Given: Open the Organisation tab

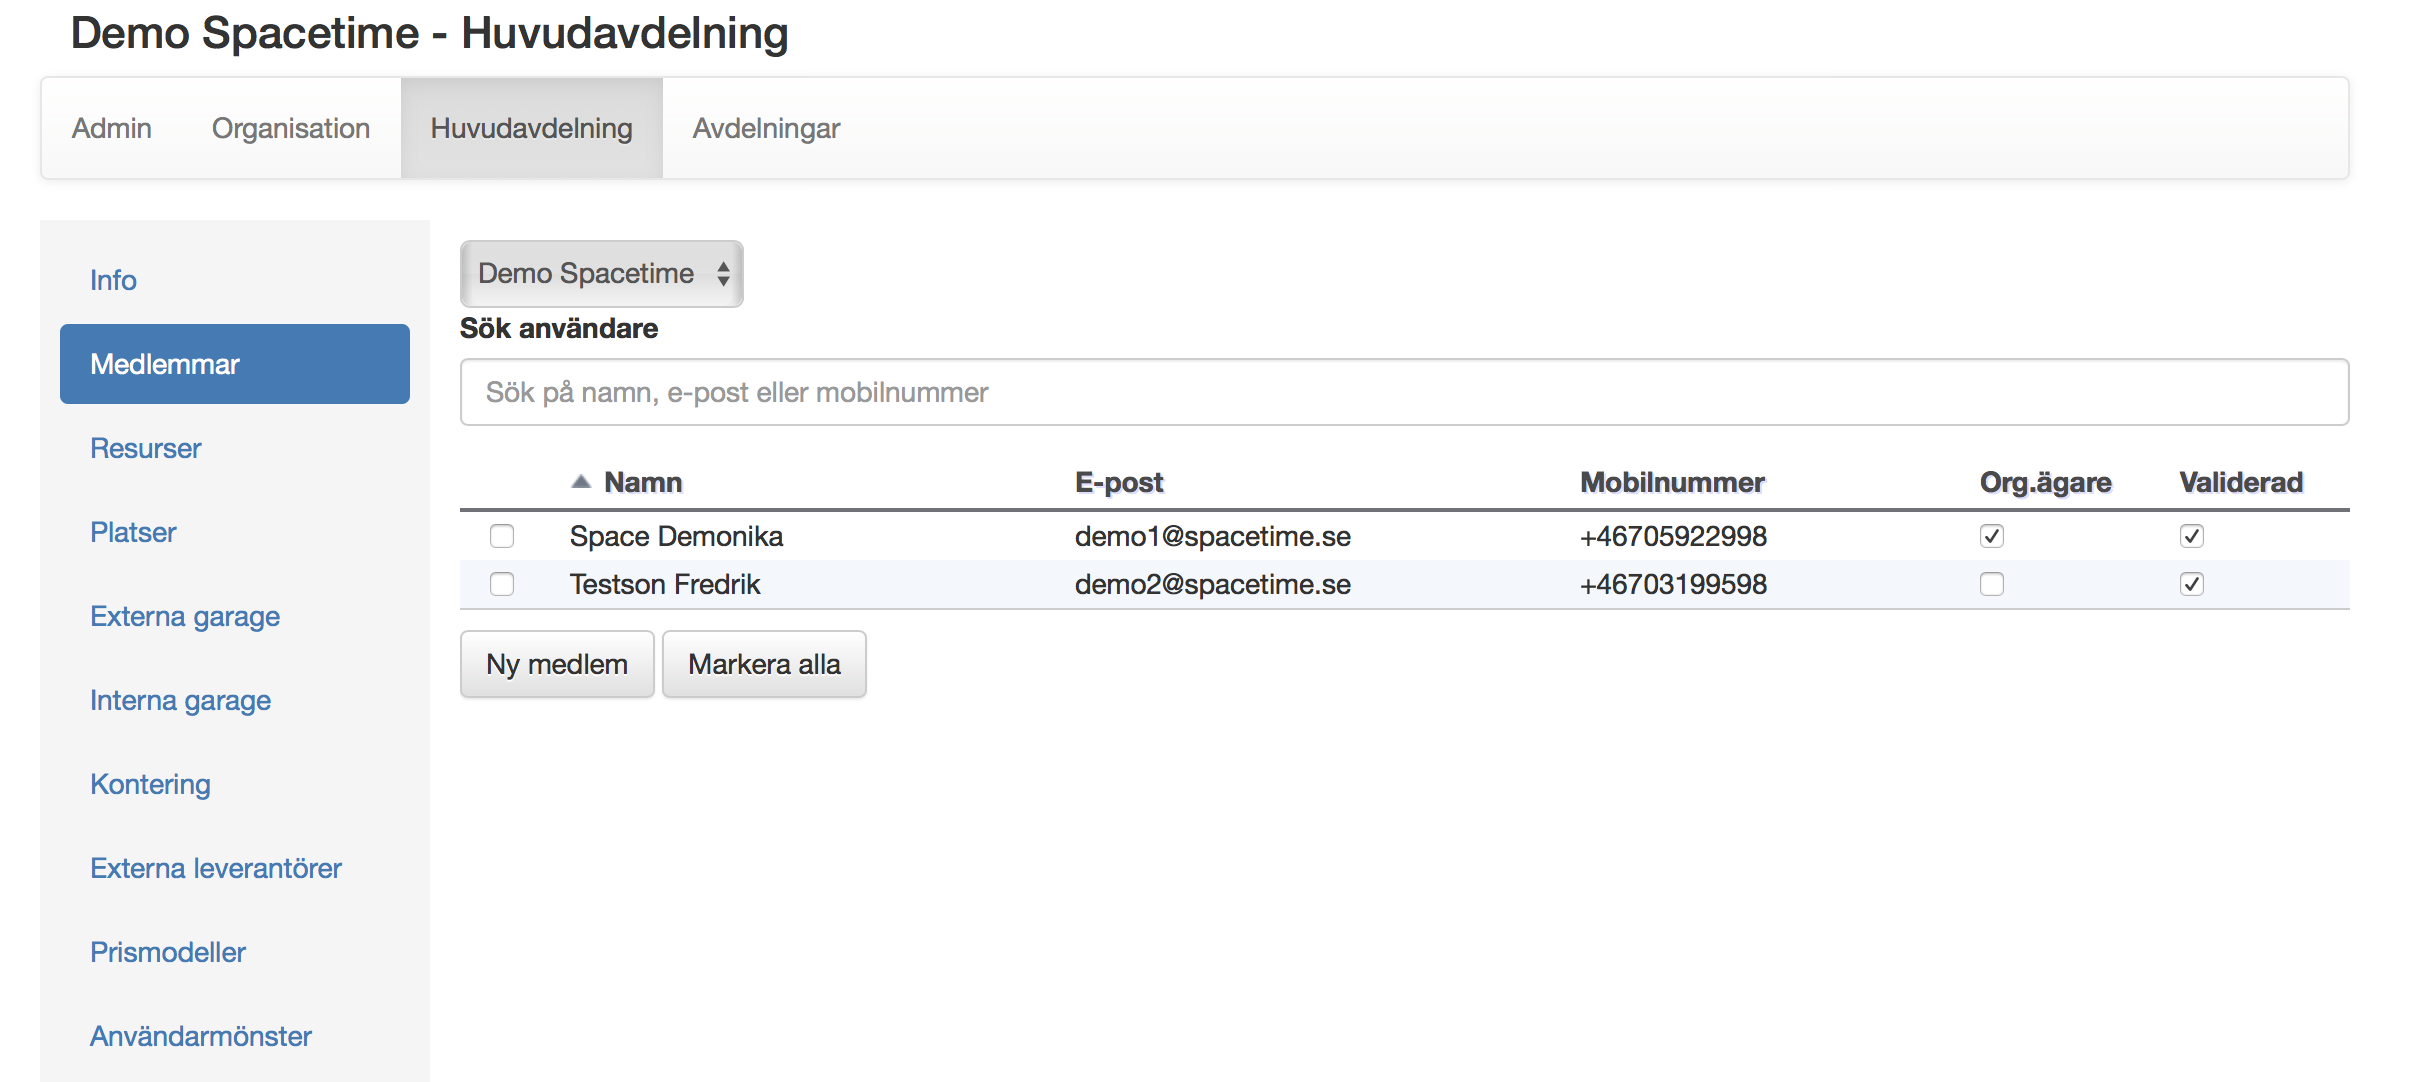Looking at the screenshot, I should pos(290,128).
